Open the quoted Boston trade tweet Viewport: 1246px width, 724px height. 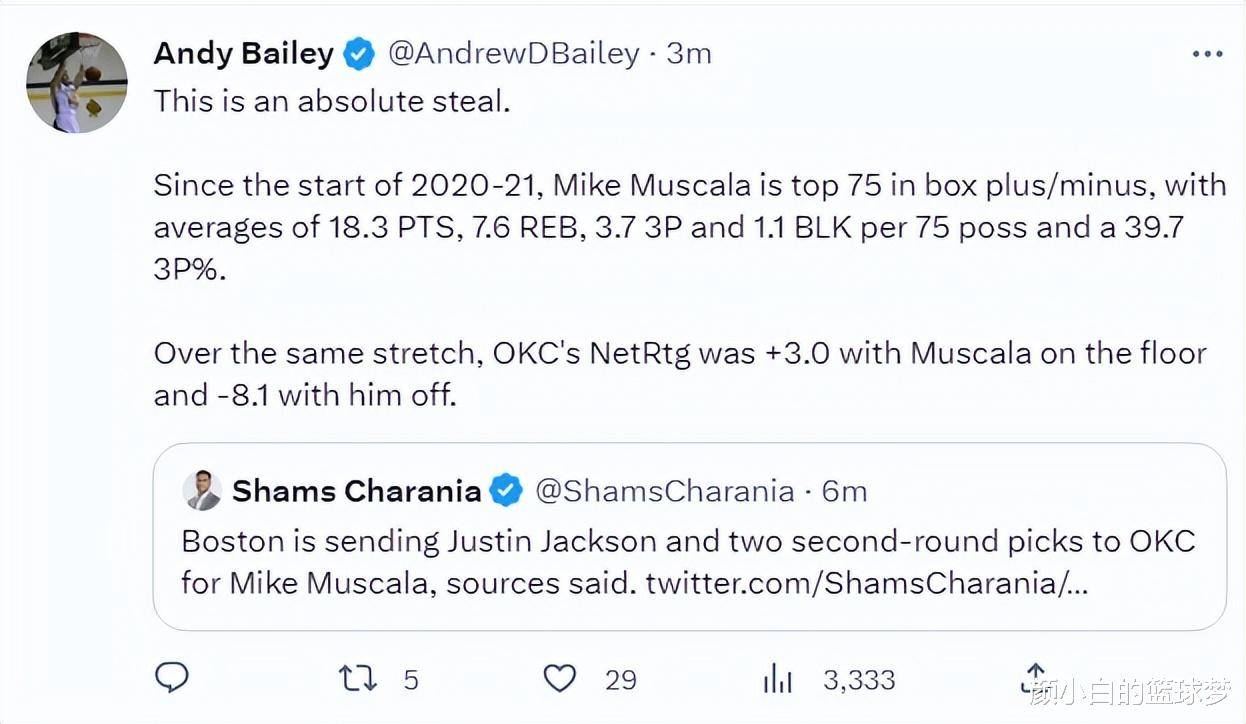tap(689, 537)
